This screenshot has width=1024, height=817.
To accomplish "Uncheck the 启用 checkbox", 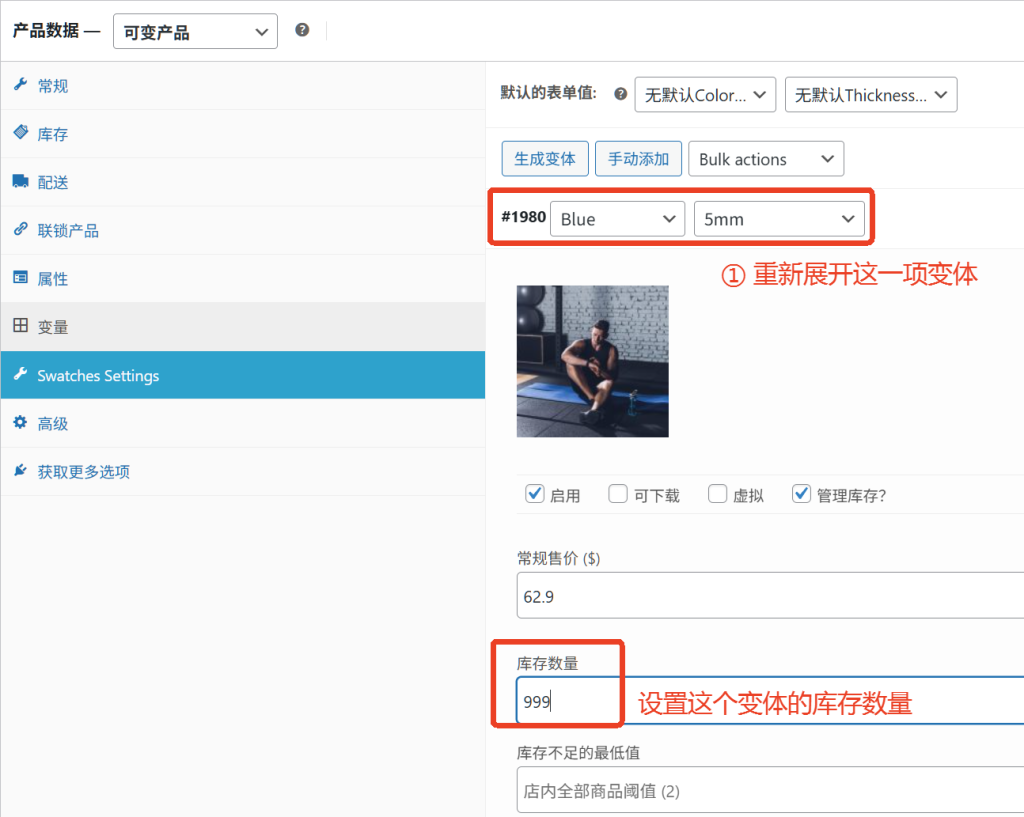I will point(535,494).
